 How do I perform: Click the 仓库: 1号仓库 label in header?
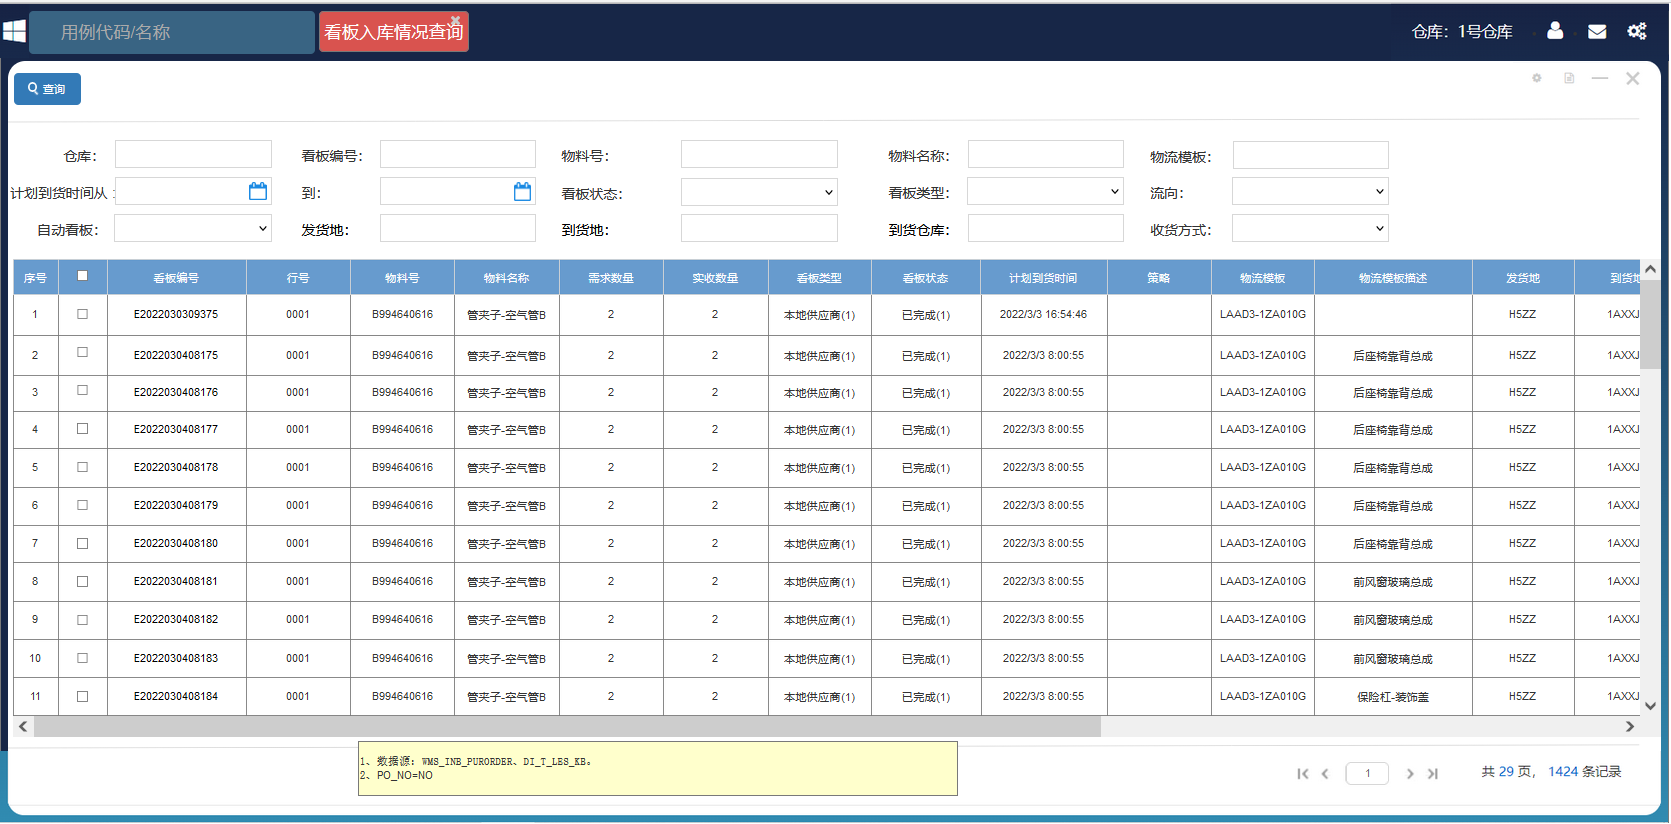point(1462,32)
